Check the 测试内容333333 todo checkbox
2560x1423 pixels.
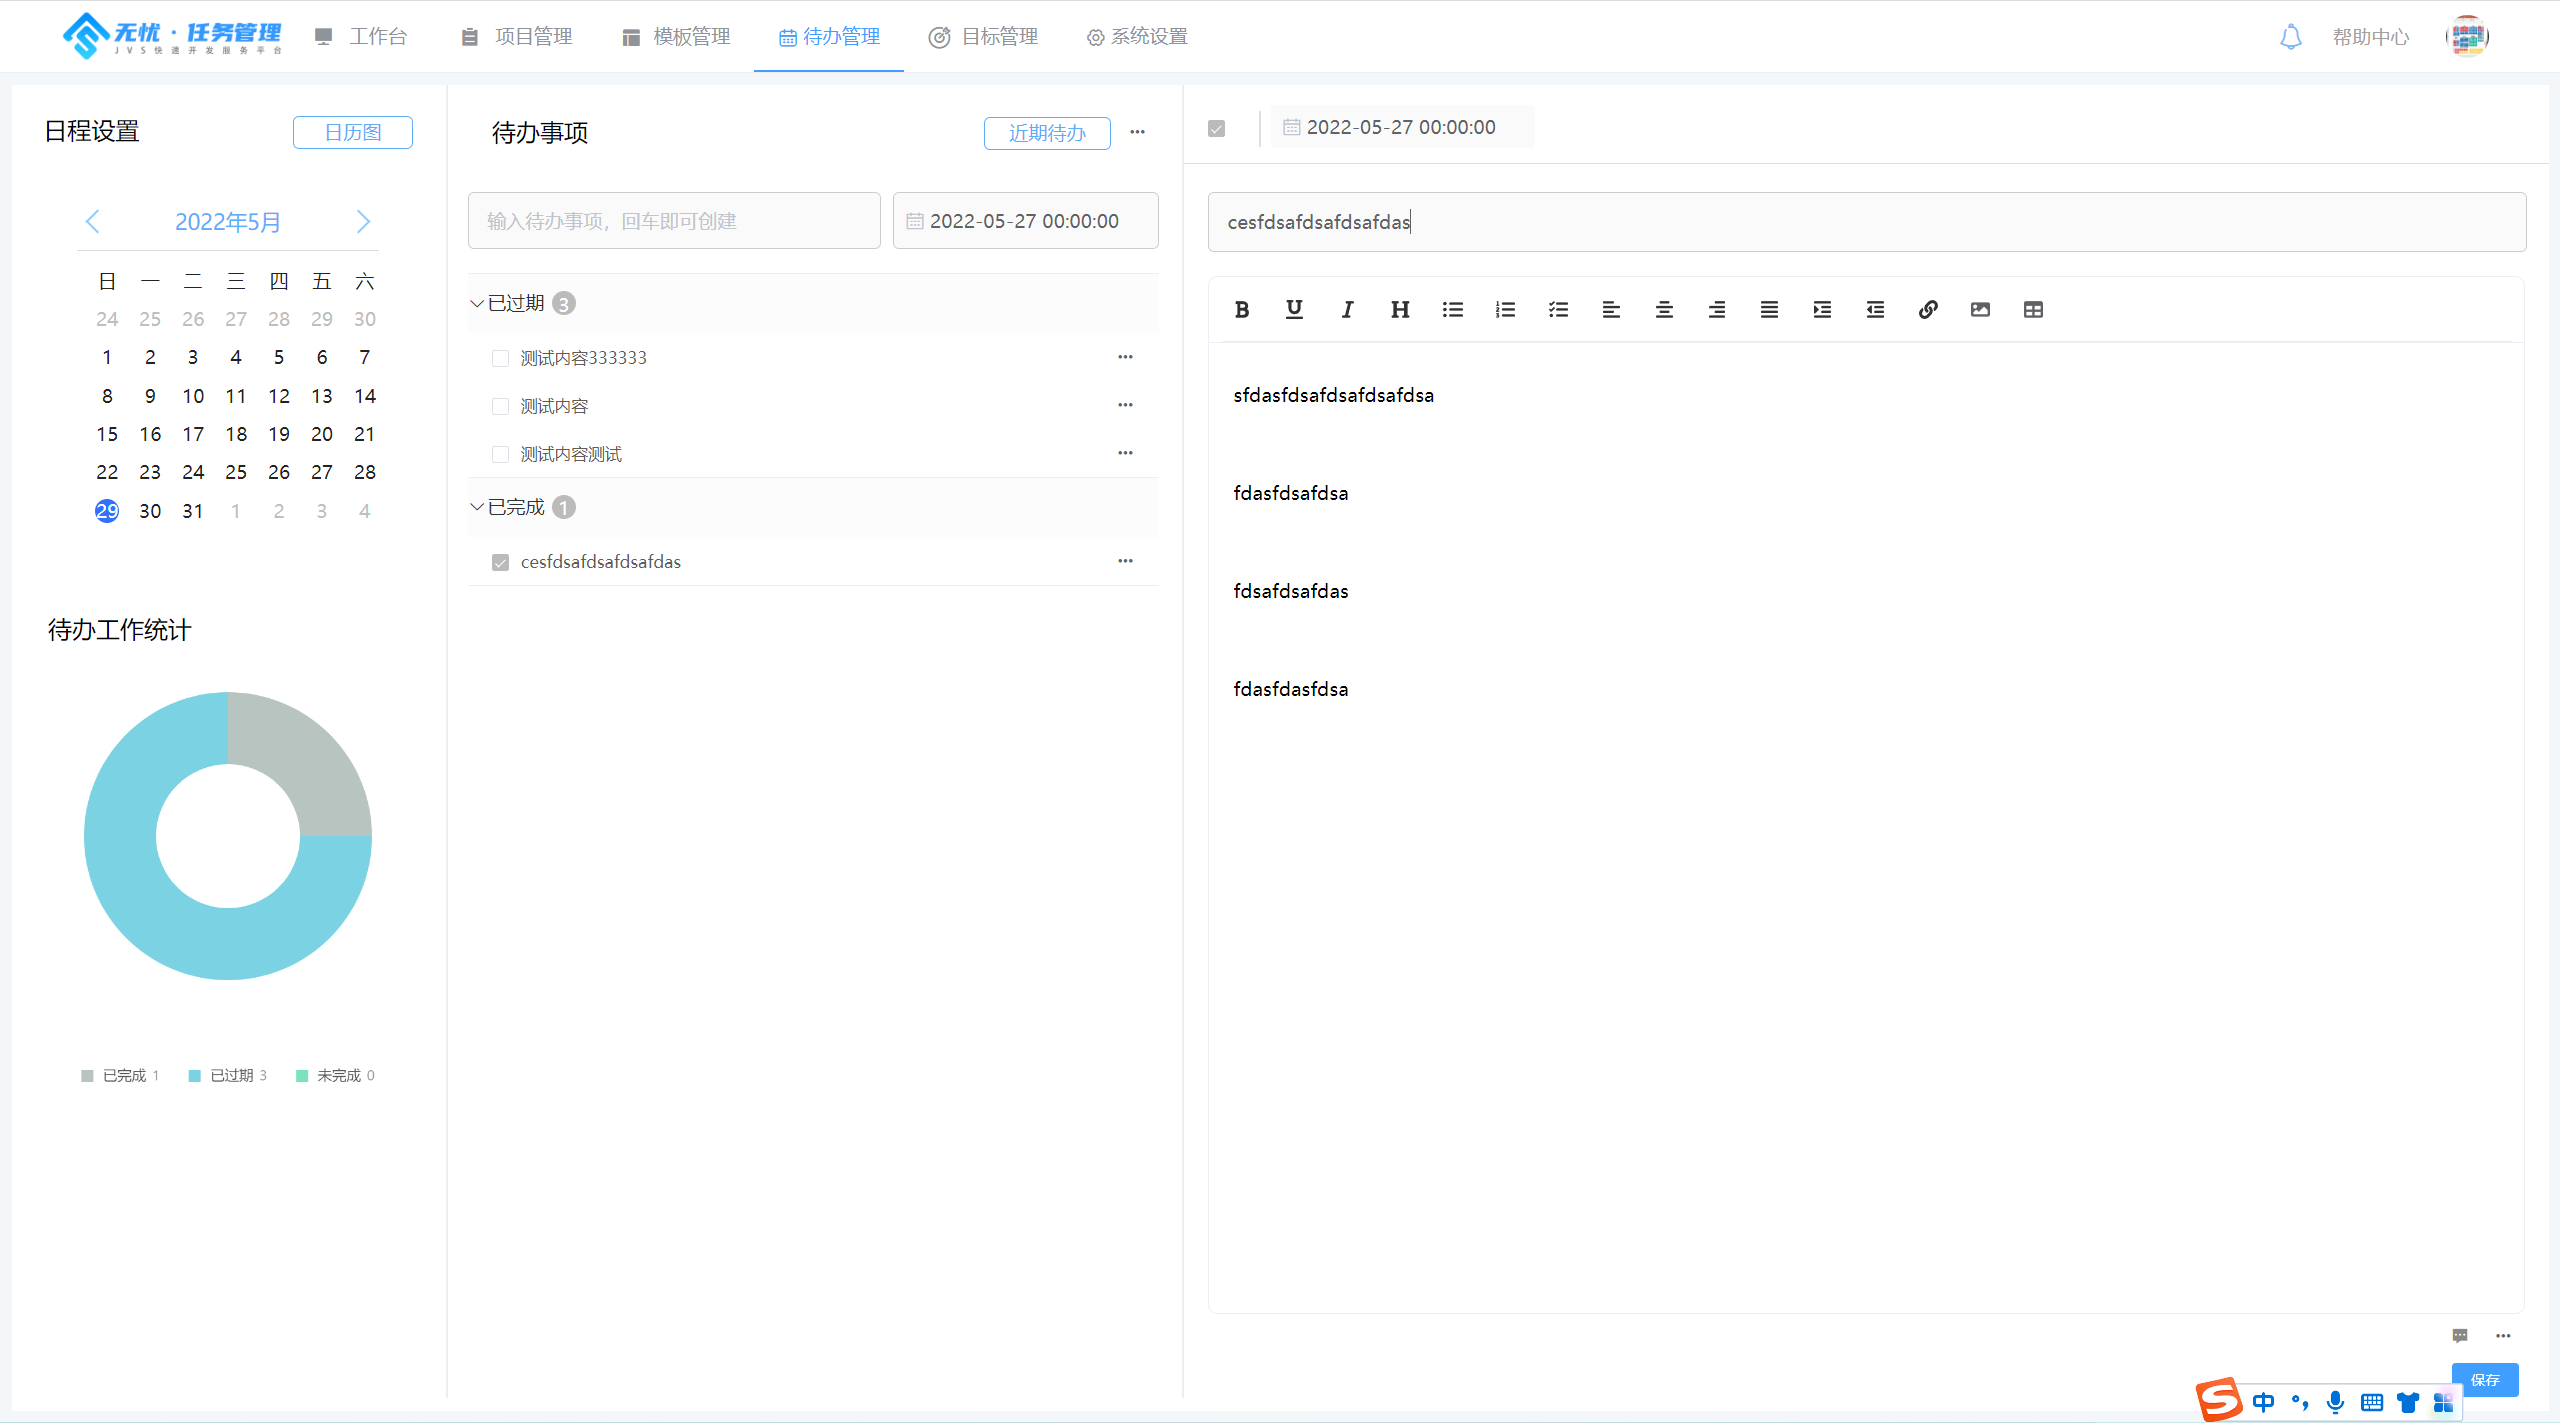pos(500,358)
